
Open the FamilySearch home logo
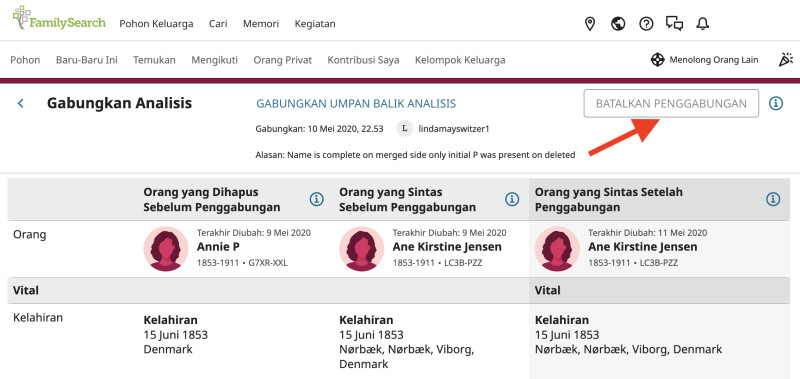click(x=59, y=18)
